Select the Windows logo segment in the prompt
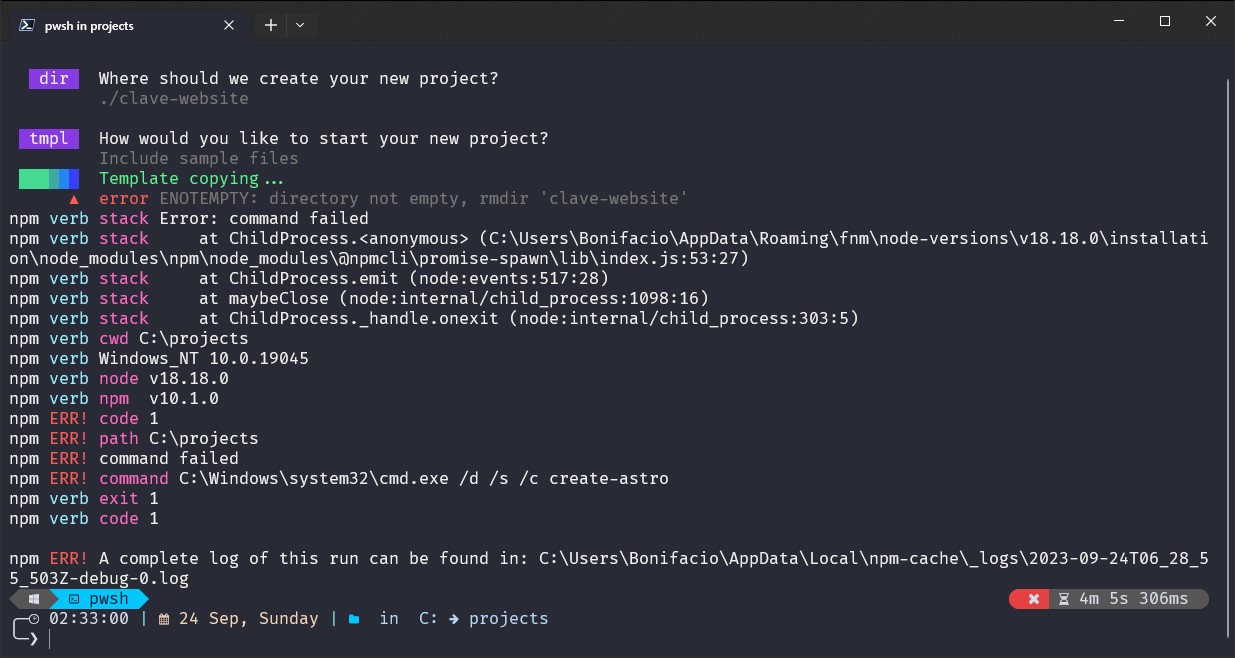The image size is (1235, 658). [34, 599]
